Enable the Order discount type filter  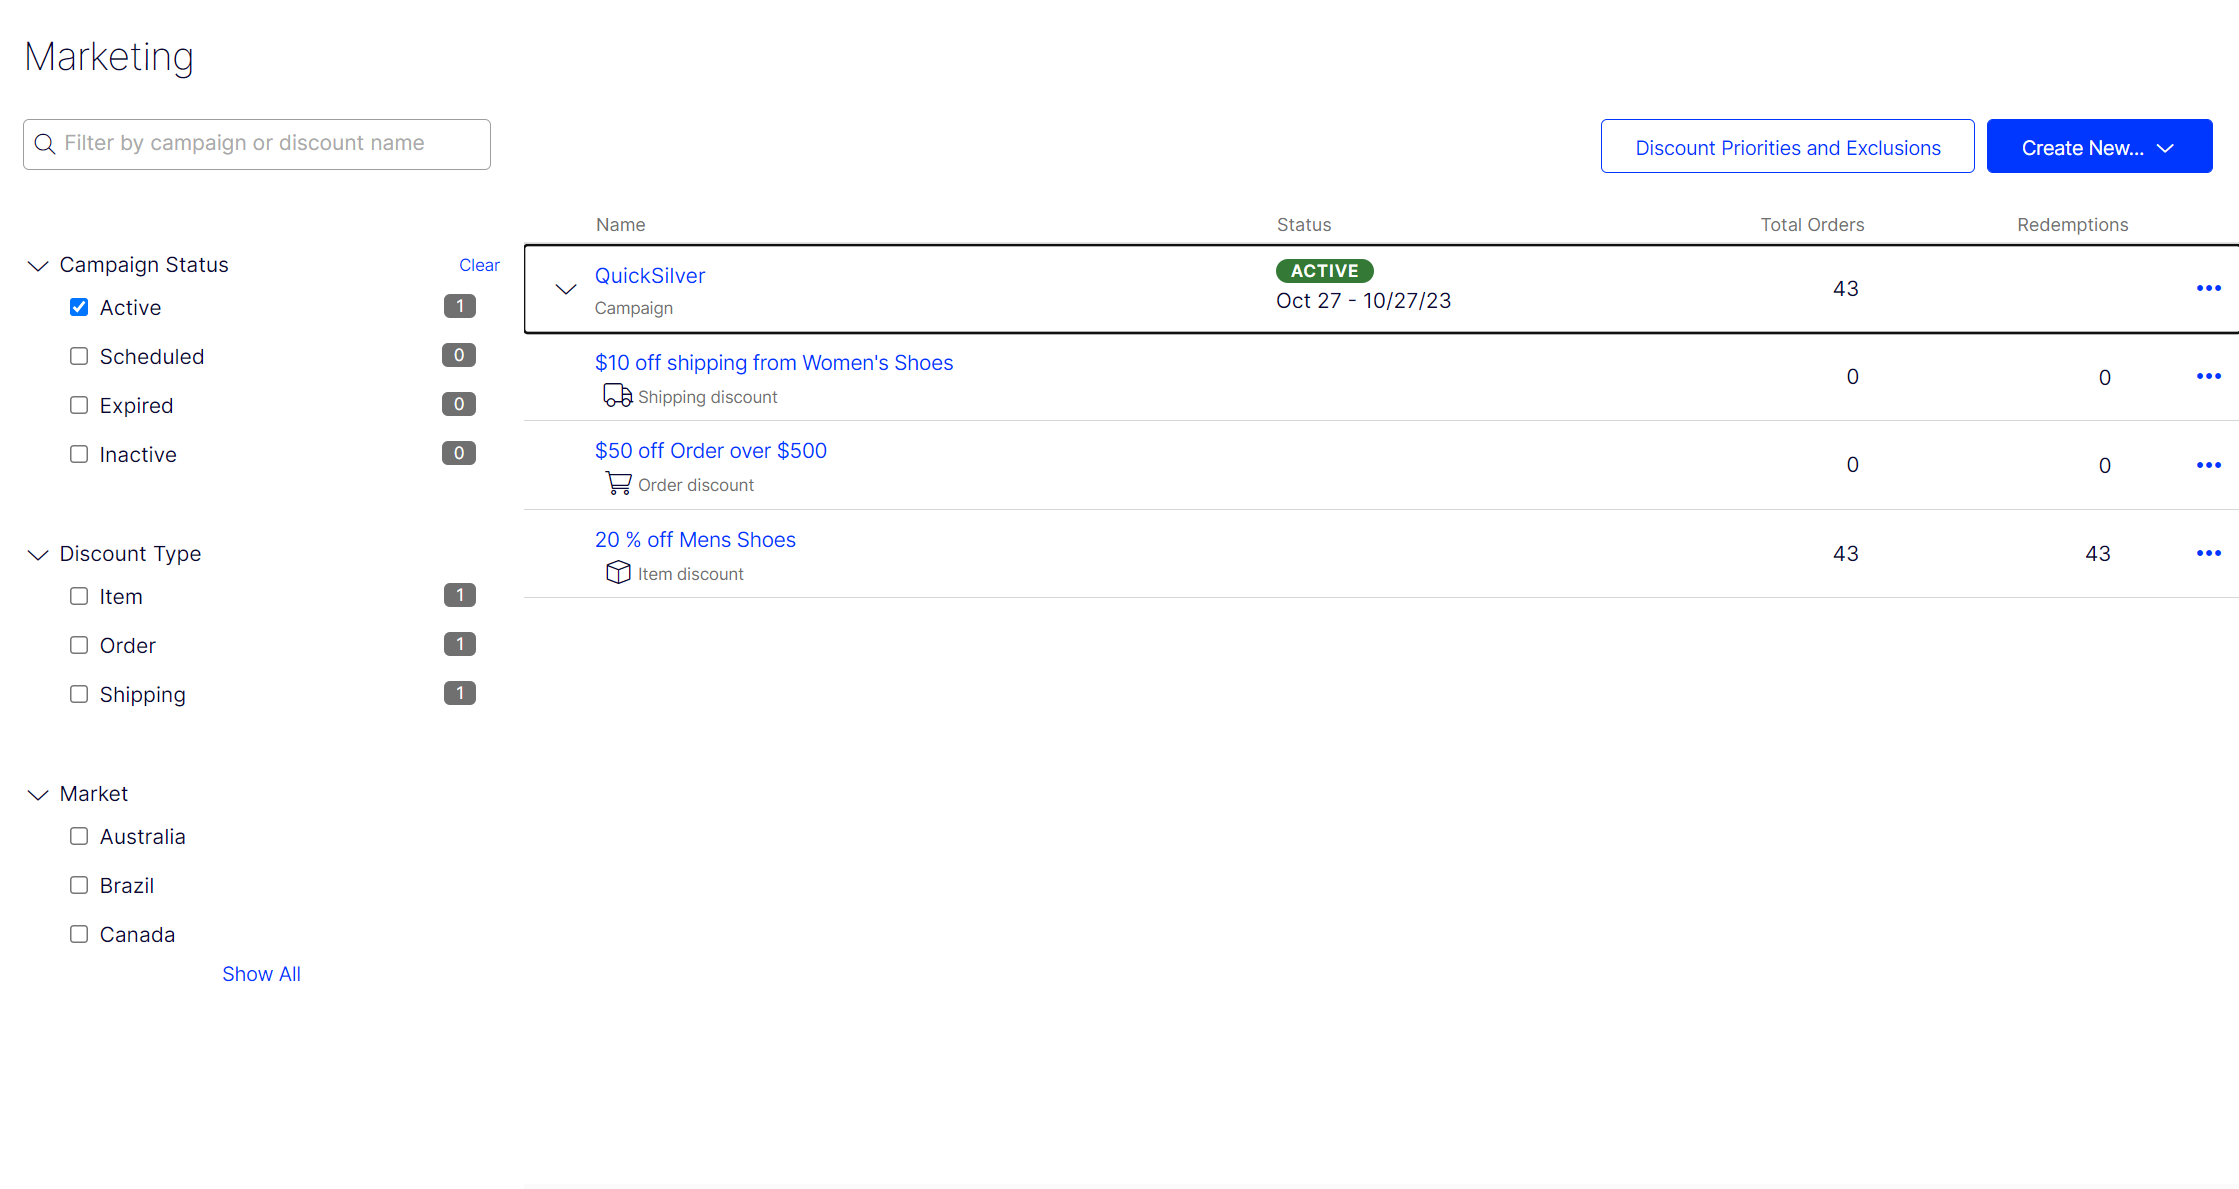click(x=79, y=645)
